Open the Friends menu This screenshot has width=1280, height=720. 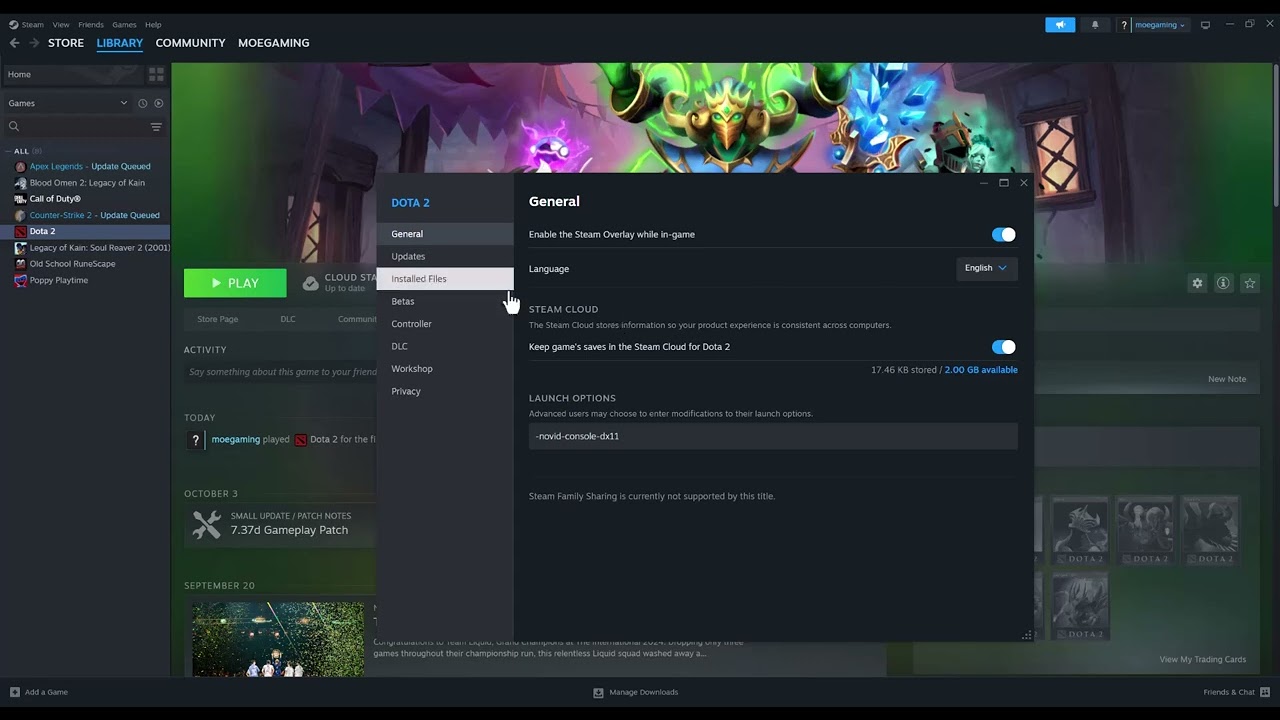(x=91, y=25)
